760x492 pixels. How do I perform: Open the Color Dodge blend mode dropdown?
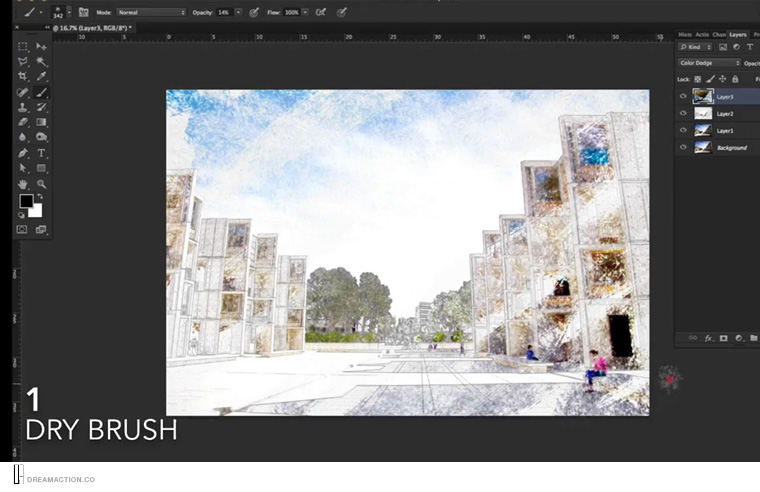709,63
